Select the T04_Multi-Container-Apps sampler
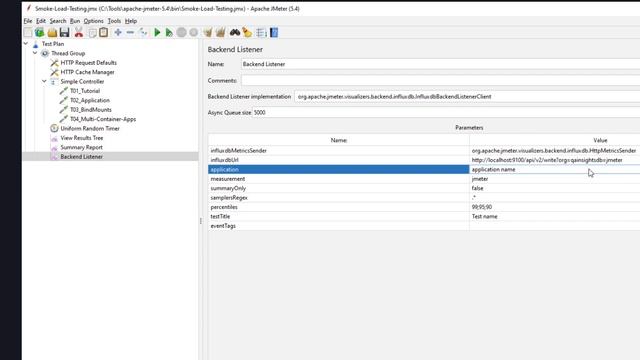Viewport: 640px width, 360px height. (103, 119)
